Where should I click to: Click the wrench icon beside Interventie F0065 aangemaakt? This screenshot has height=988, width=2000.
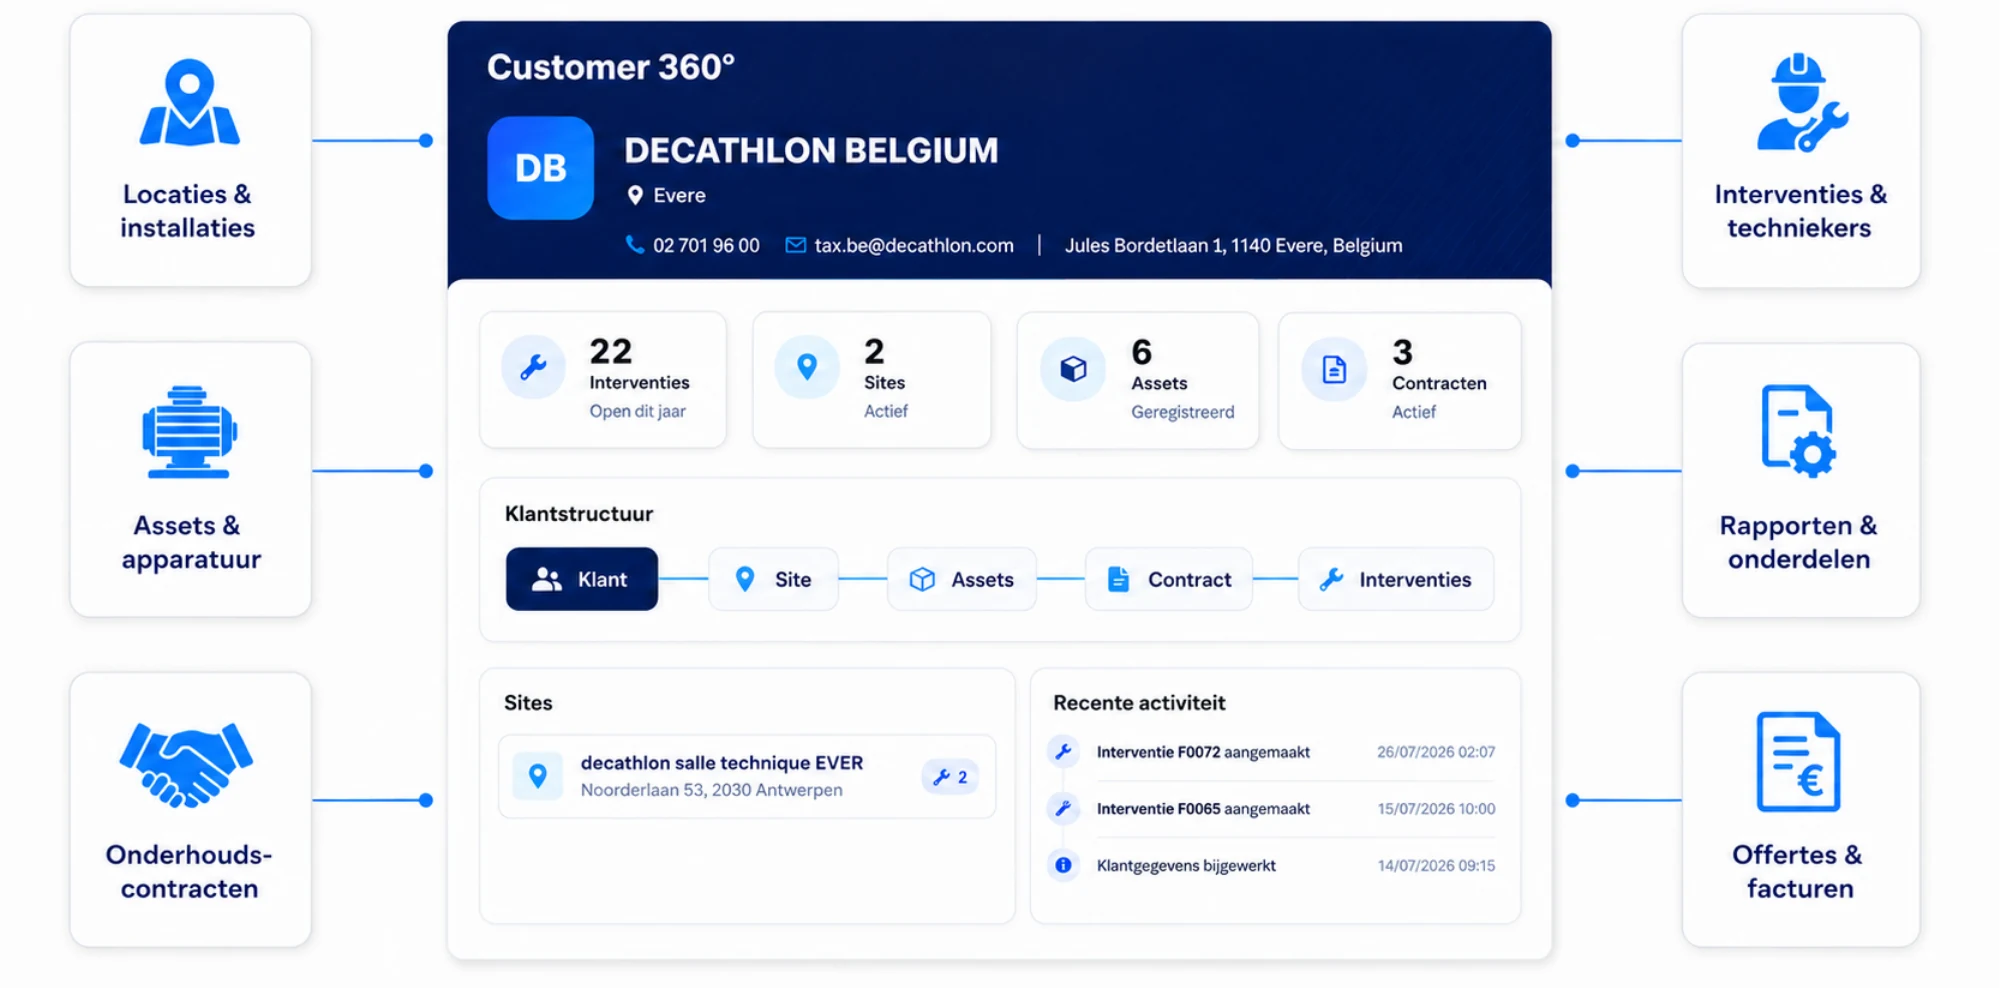pos(1064,808)
